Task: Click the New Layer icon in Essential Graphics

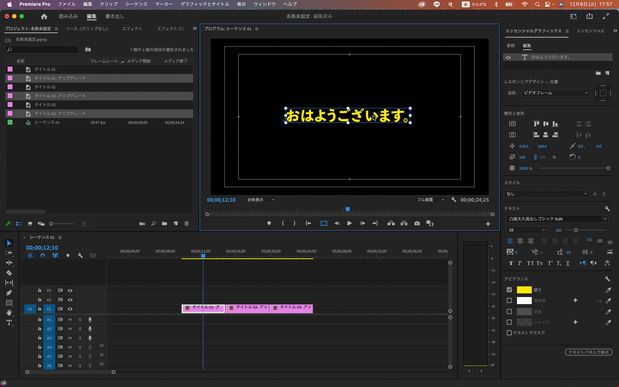Action: (x=607, y=73)
